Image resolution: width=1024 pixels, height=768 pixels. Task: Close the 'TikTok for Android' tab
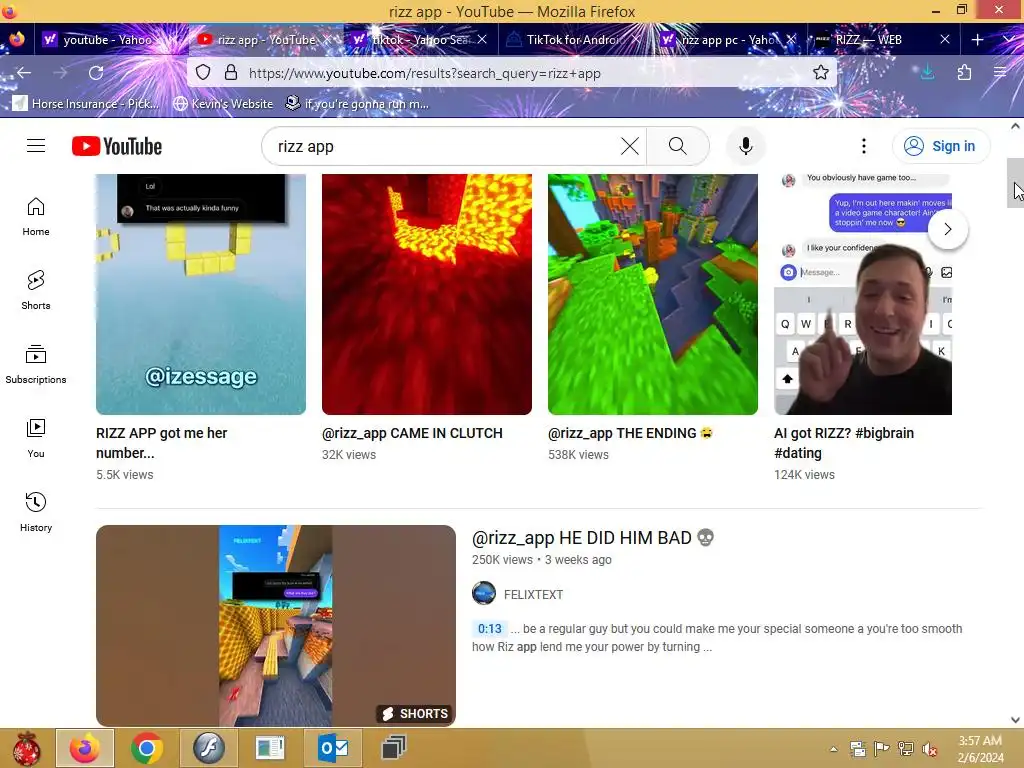pos(635,40)
